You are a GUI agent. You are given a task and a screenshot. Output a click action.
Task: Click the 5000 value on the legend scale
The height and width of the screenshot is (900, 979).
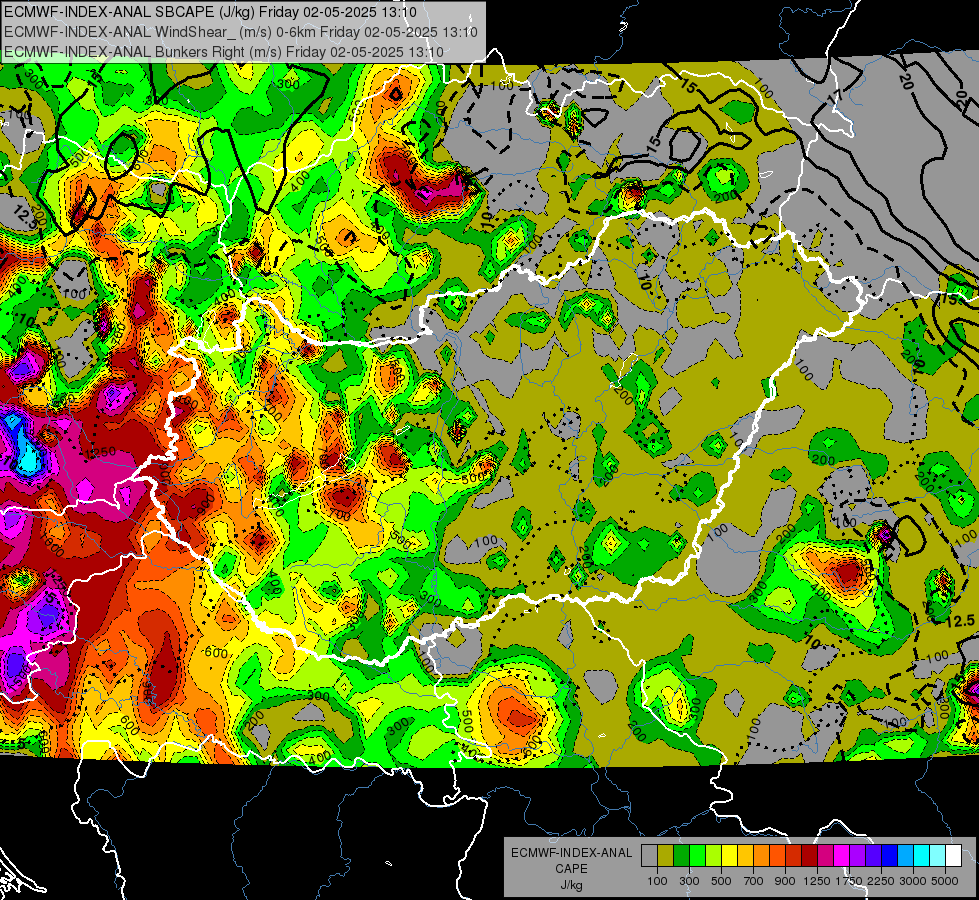point(945,881)
